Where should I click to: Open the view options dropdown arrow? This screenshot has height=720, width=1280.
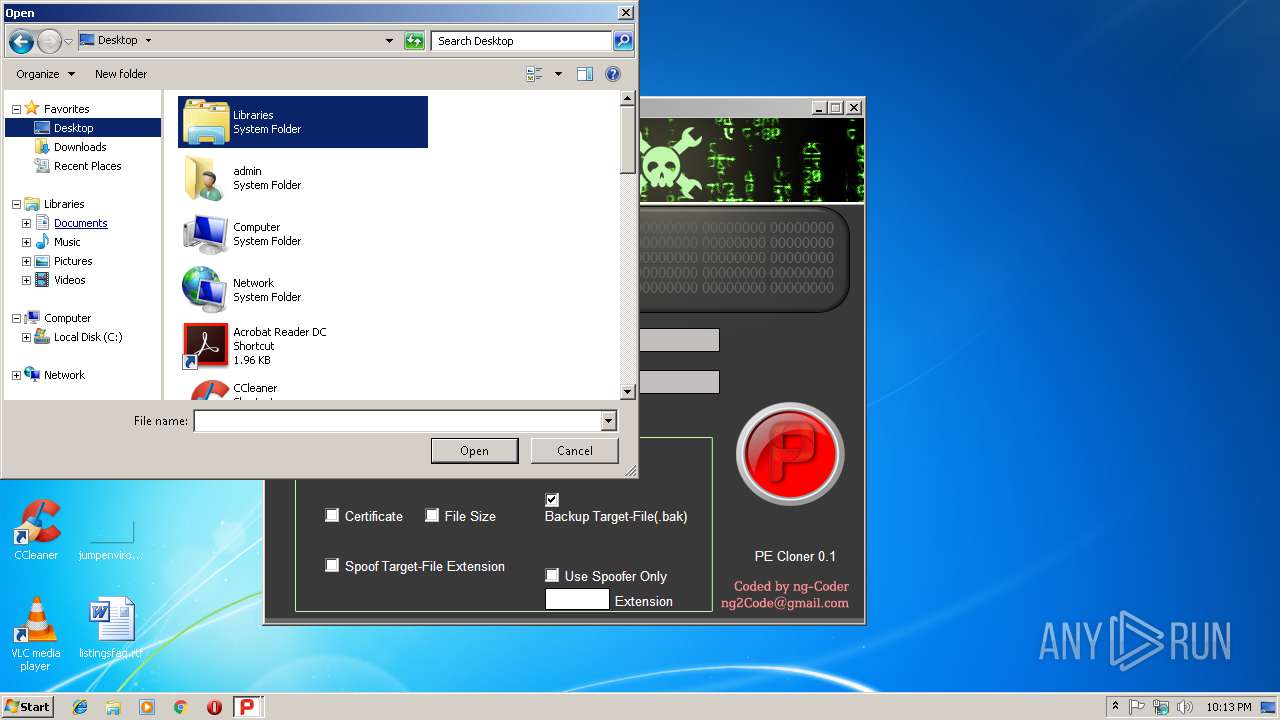(558, 74)
